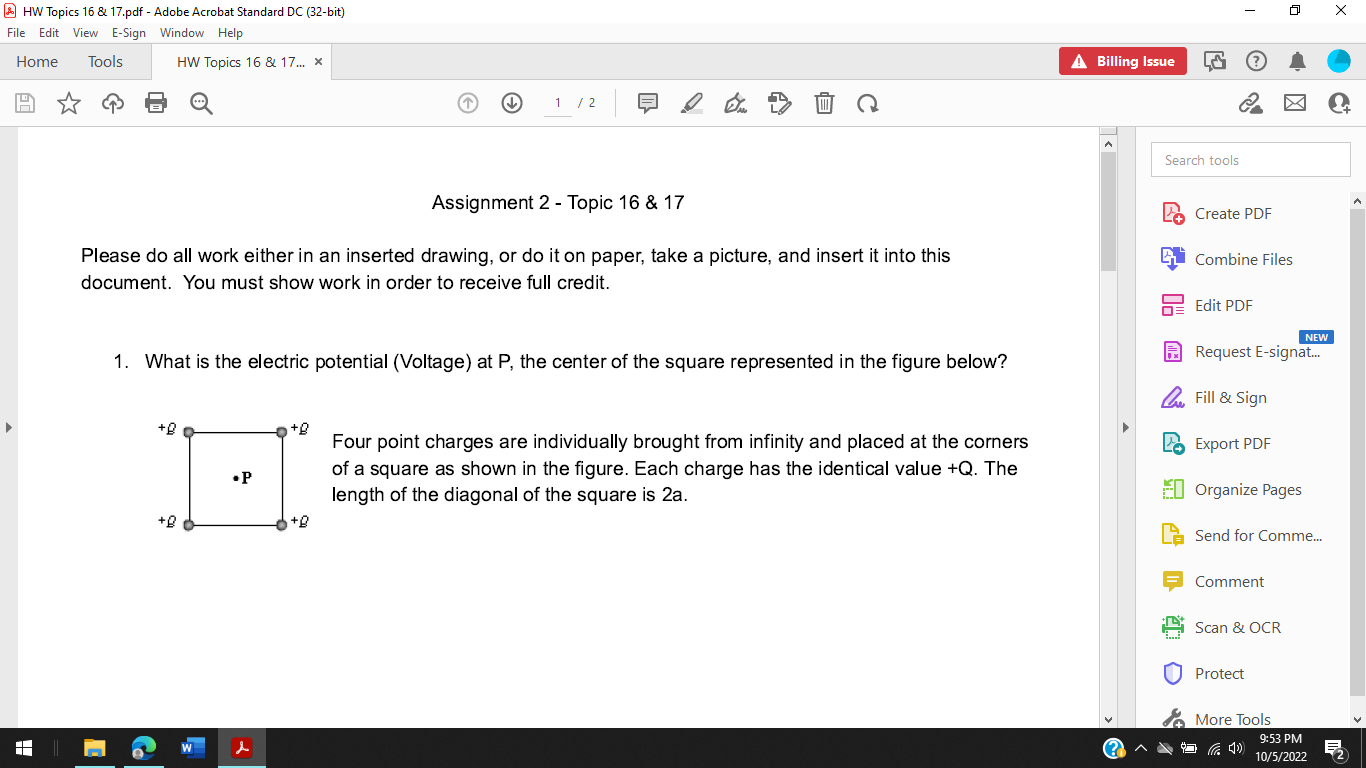
Task: Resolve the Billing Issue
Action: (1122, 61)
